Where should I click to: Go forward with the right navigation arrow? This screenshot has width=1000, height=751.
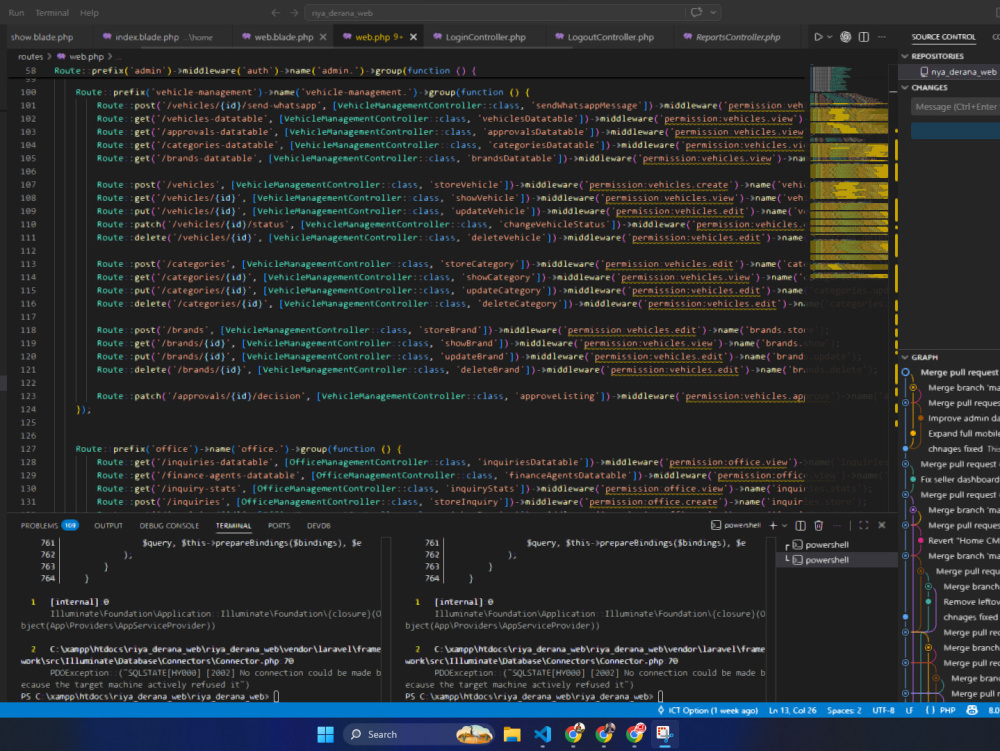294,13
